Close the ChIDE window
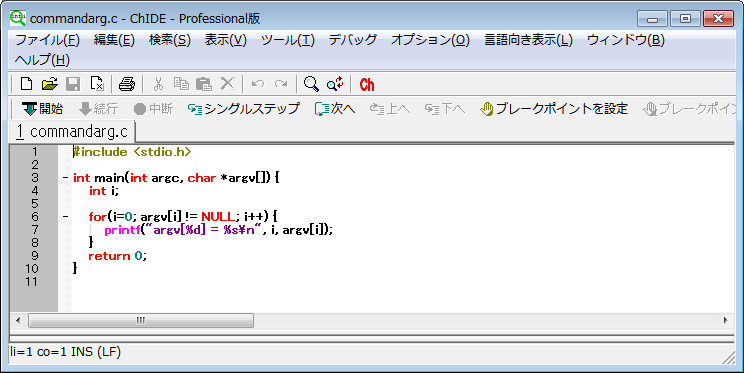Image resolution: width=744 pixels, height=373 pixels. [x=718, y=19]
